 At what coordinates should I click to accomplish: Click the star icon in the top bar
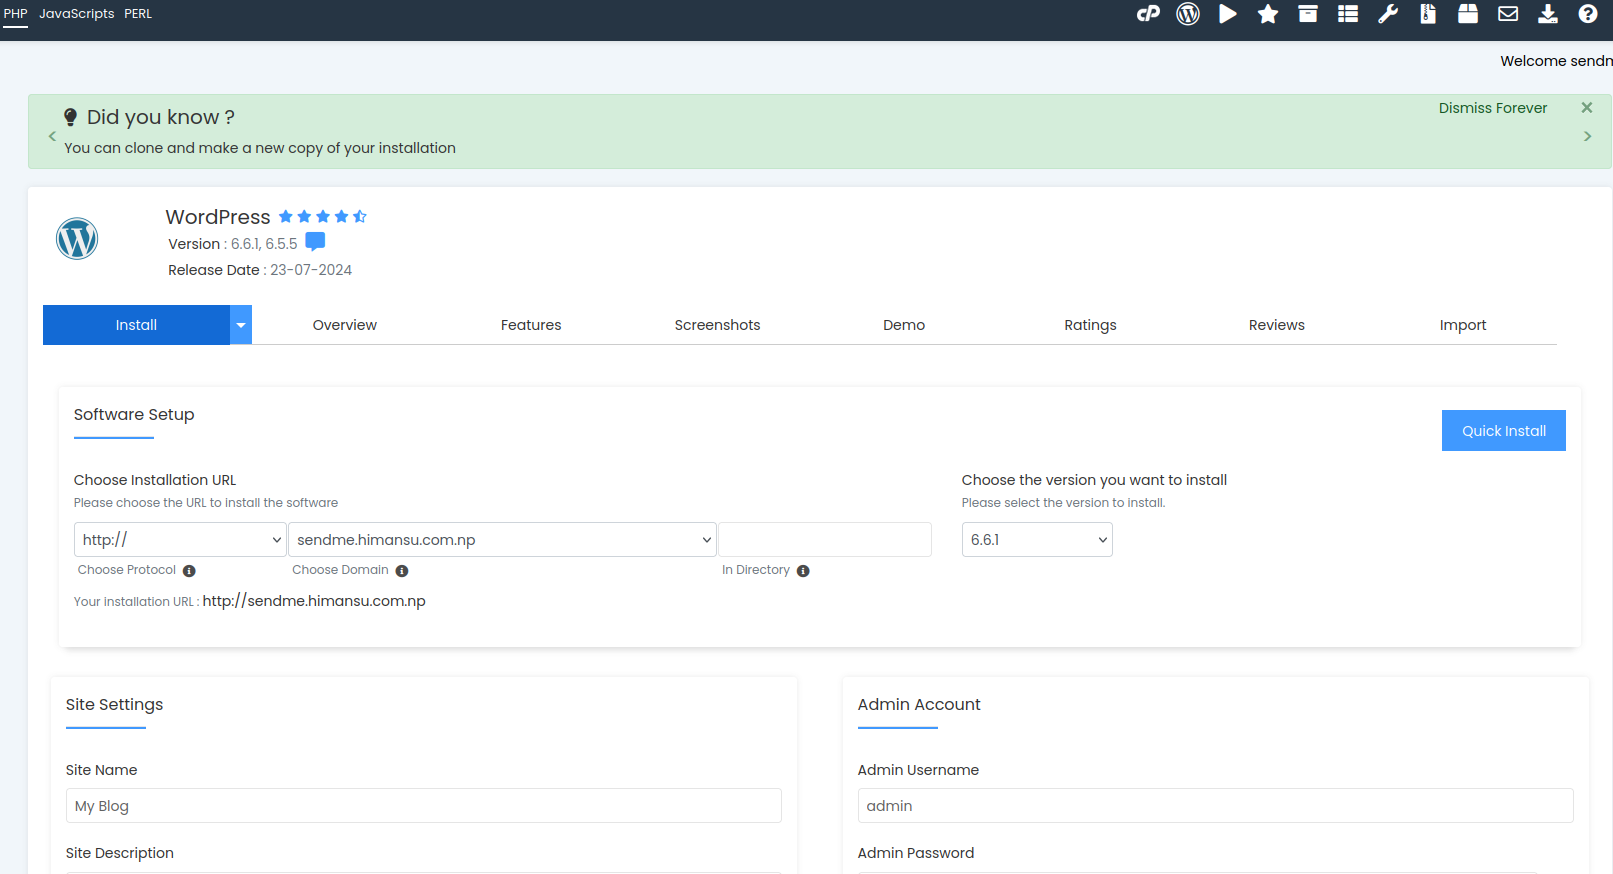pos(1268,14)
